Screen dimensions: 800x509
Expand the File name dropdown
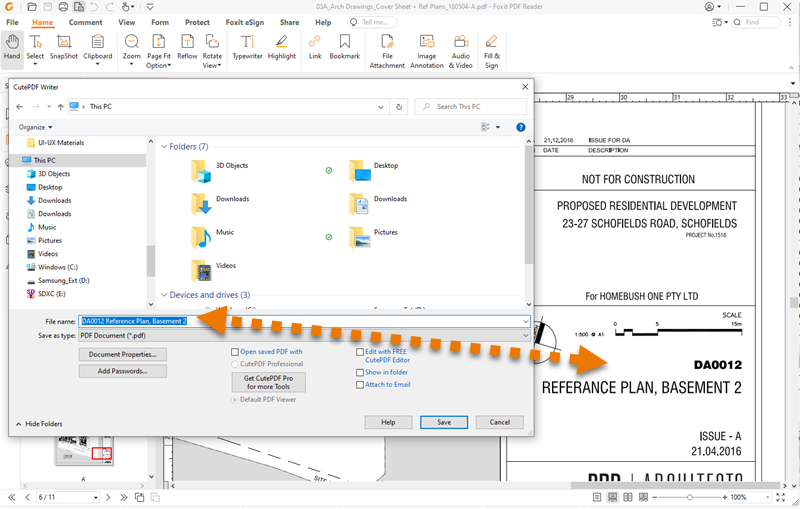pyautogui.click(x=526, y=321)
